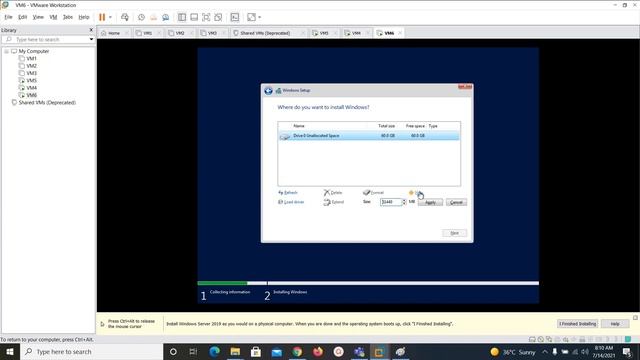Open Microsoft Edge from taskbar
640x360 pixels.
215,351
